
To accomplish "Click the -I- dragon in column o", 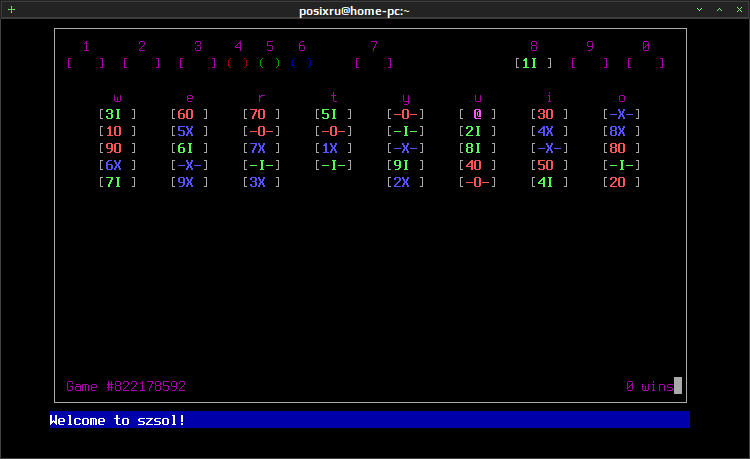I will [621, 165].
